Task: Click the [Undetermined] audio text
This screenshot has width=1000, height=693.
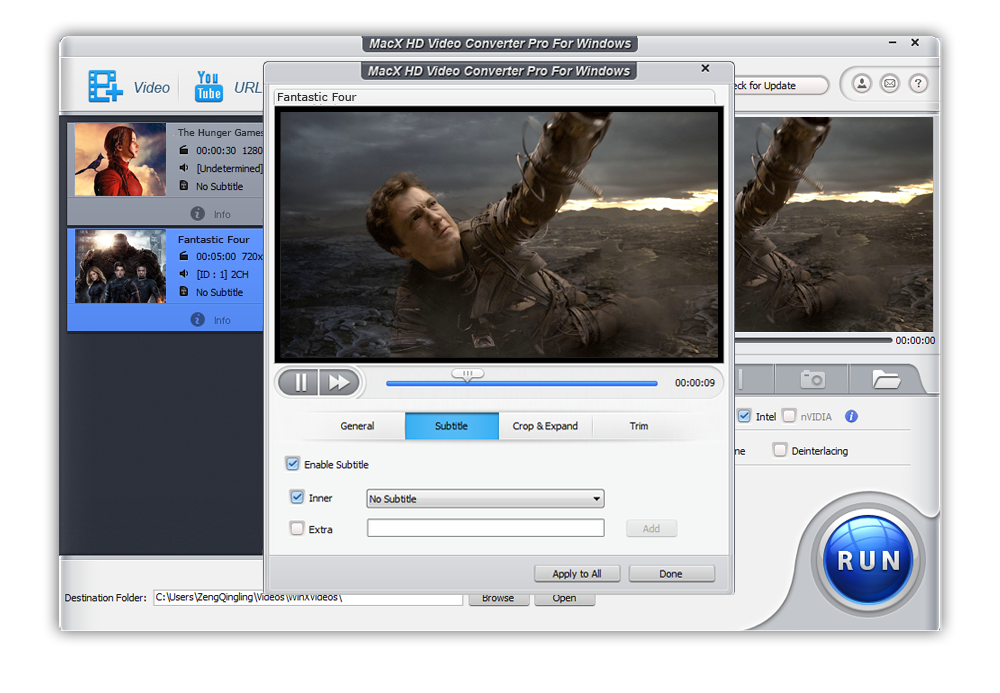Action: (x=230, y=168)
